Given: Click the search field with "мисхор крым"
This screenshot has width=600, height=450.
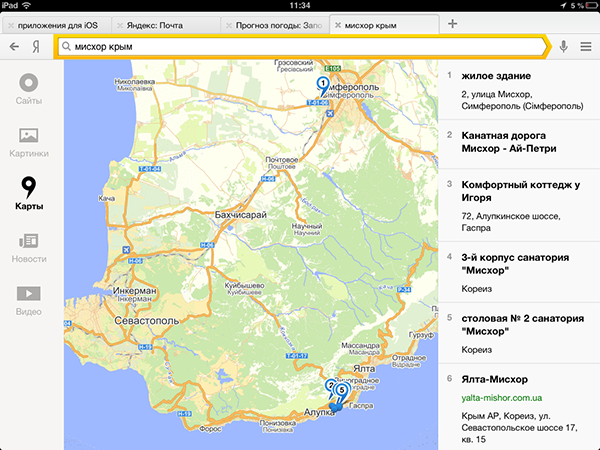Looking at the screenshot, I should (302, 47).
